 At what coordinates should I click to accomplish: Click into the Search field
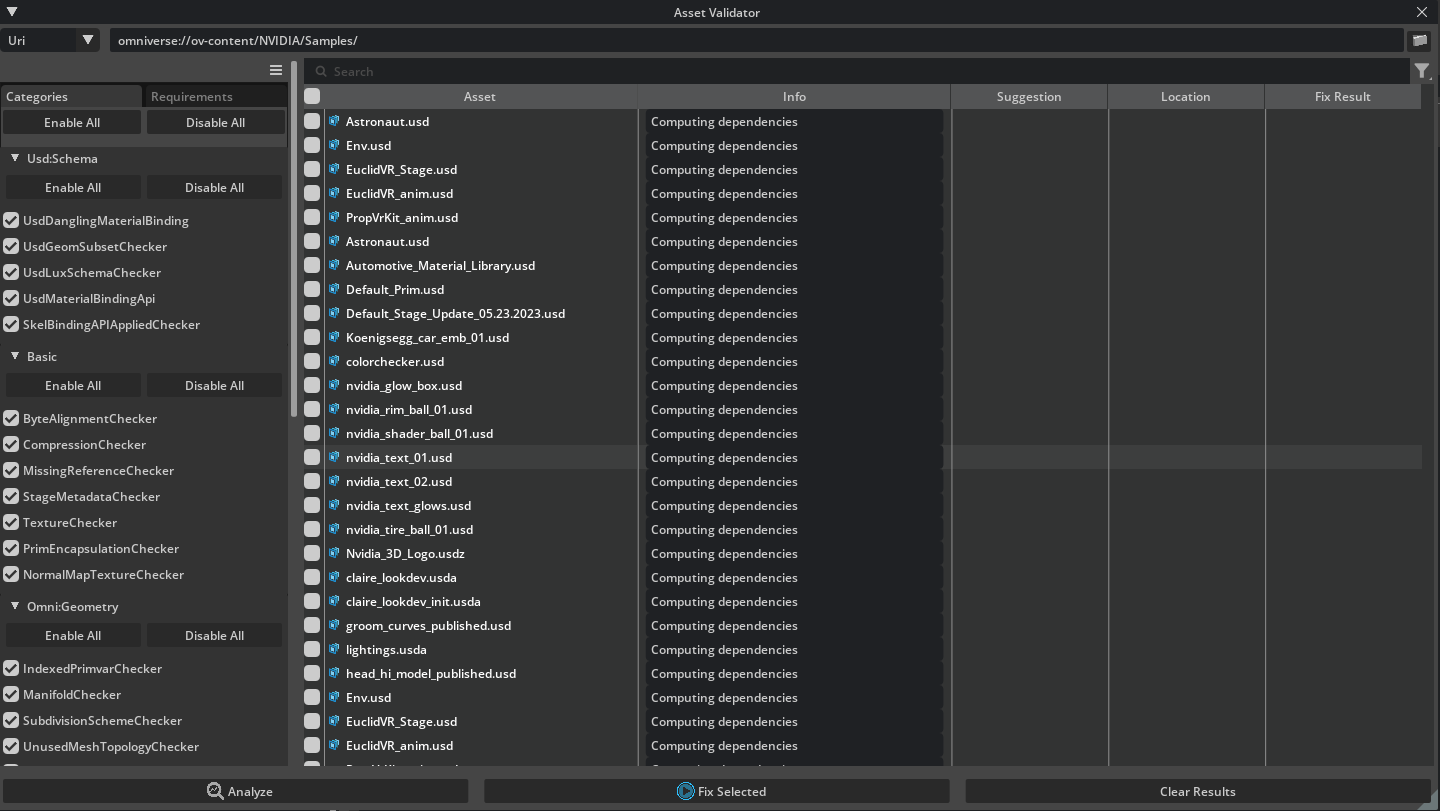860,71
